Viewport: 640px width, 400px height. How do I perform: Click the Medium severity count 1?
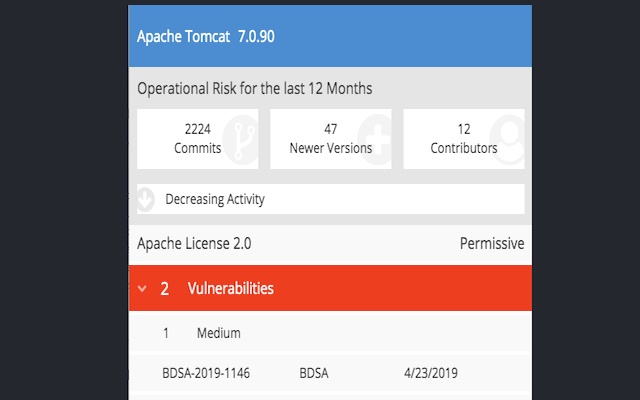[x=166, y=333]
